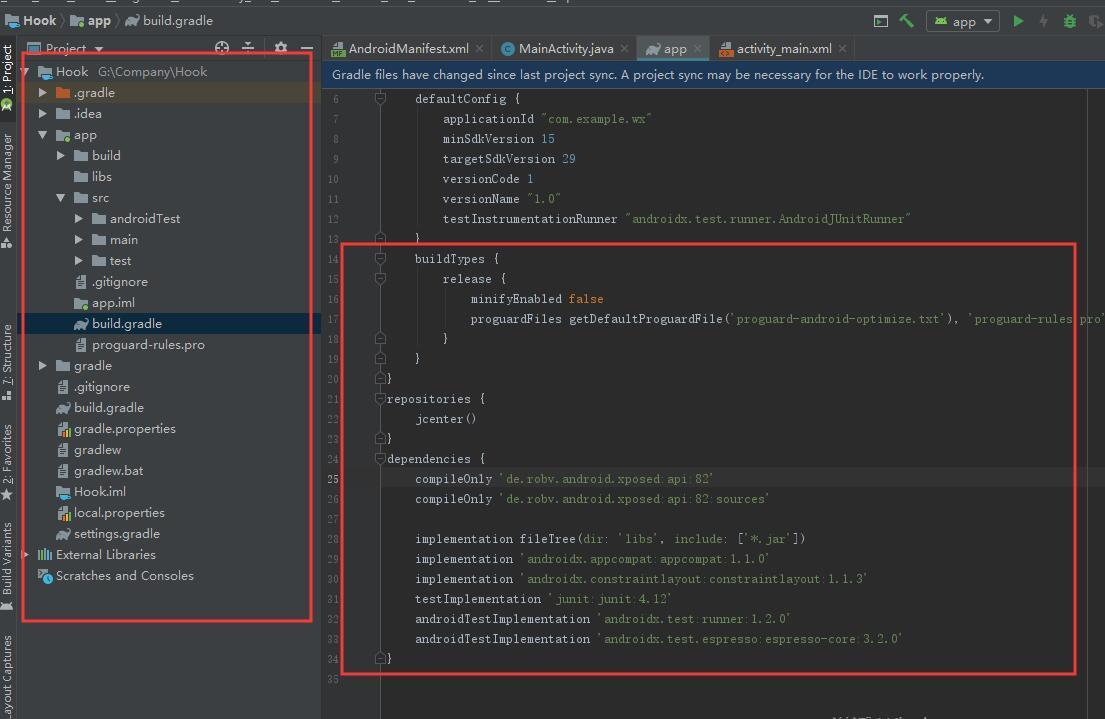Click build.gradle in the breadcrumb bar

tap(169, 20)
